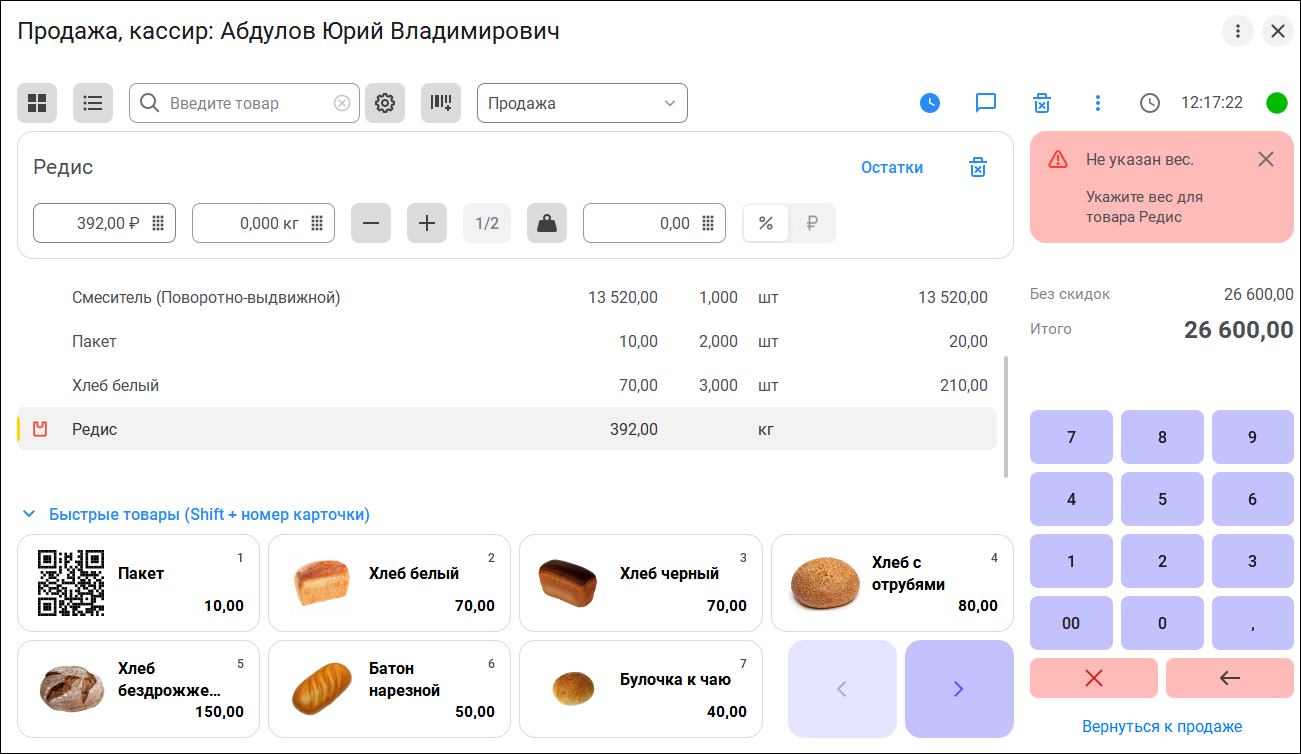
Task: Open the blue clock deferred receipts icon
Action: [x=930, y=103]
